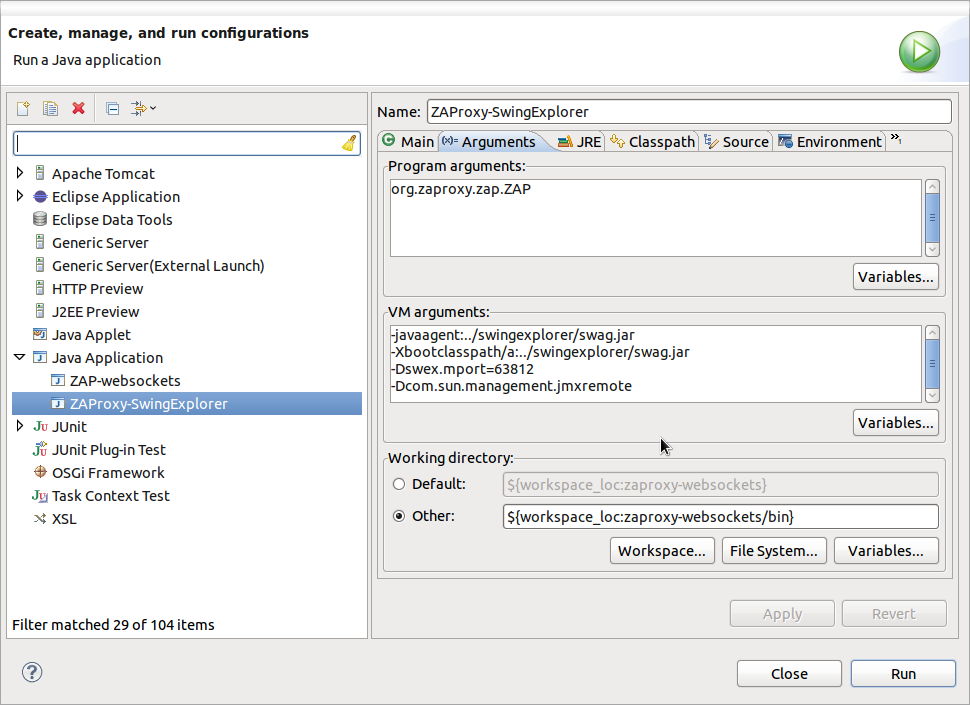Screen dimensions: 970x705
Task: Expand the Apache Tomcat tree node
Action: pyautogui.click(x=20, y=173)
